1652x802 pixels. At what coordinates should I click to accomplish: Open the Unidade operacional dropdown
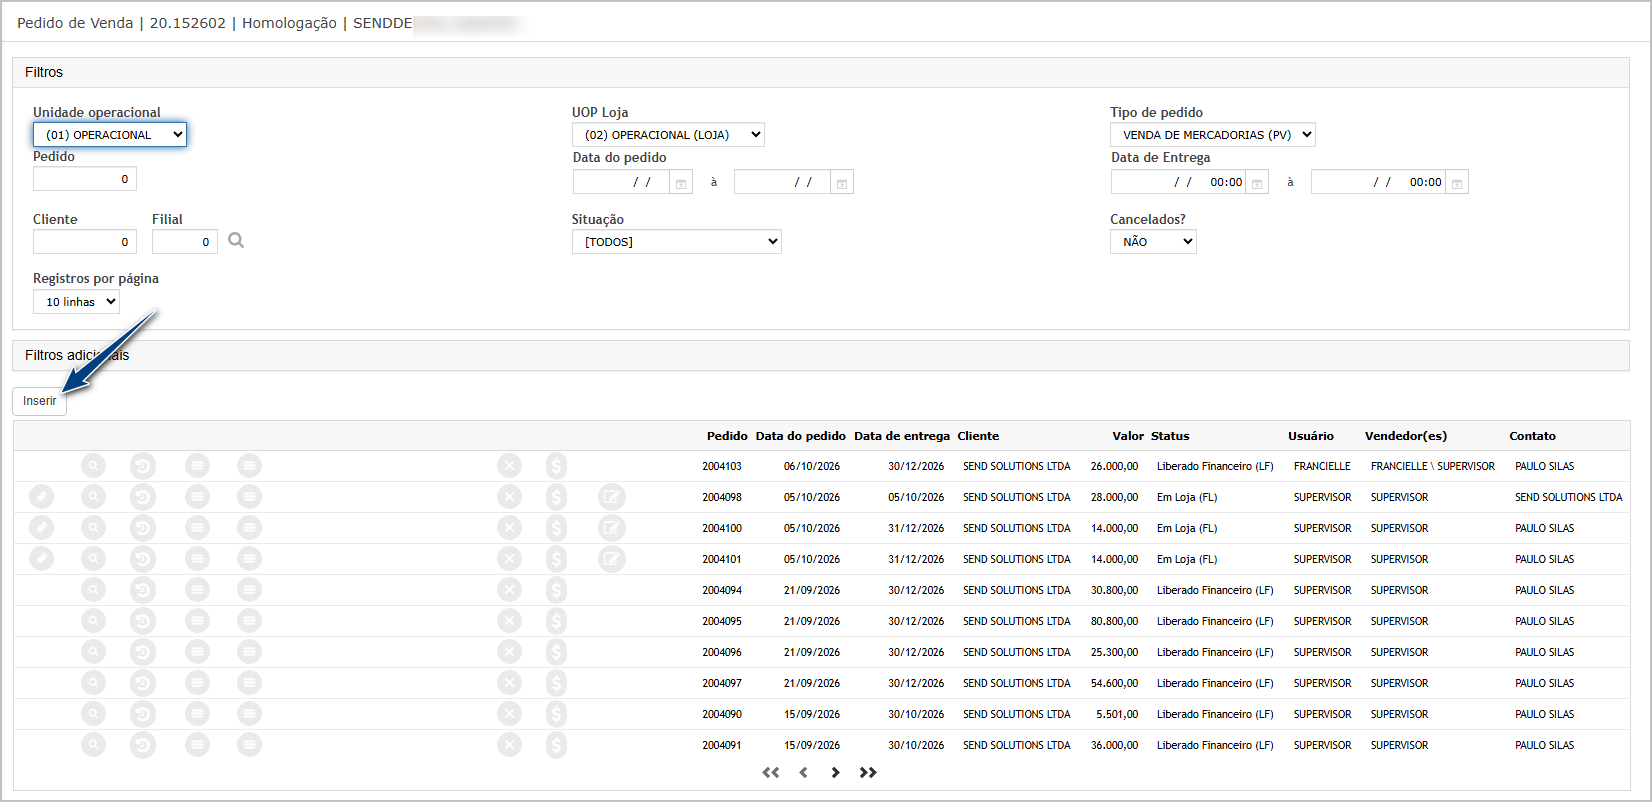(110, 135)
